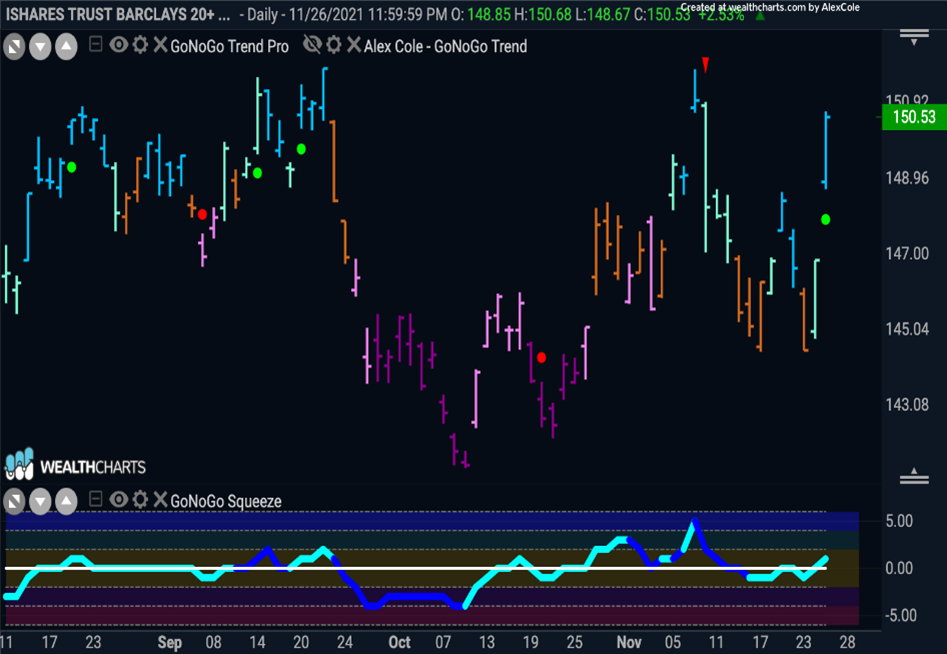Remove the GoNoGo Trend Pro indicator
The height and width of the screenshot is (654, 947).
[x=160, y=45]
